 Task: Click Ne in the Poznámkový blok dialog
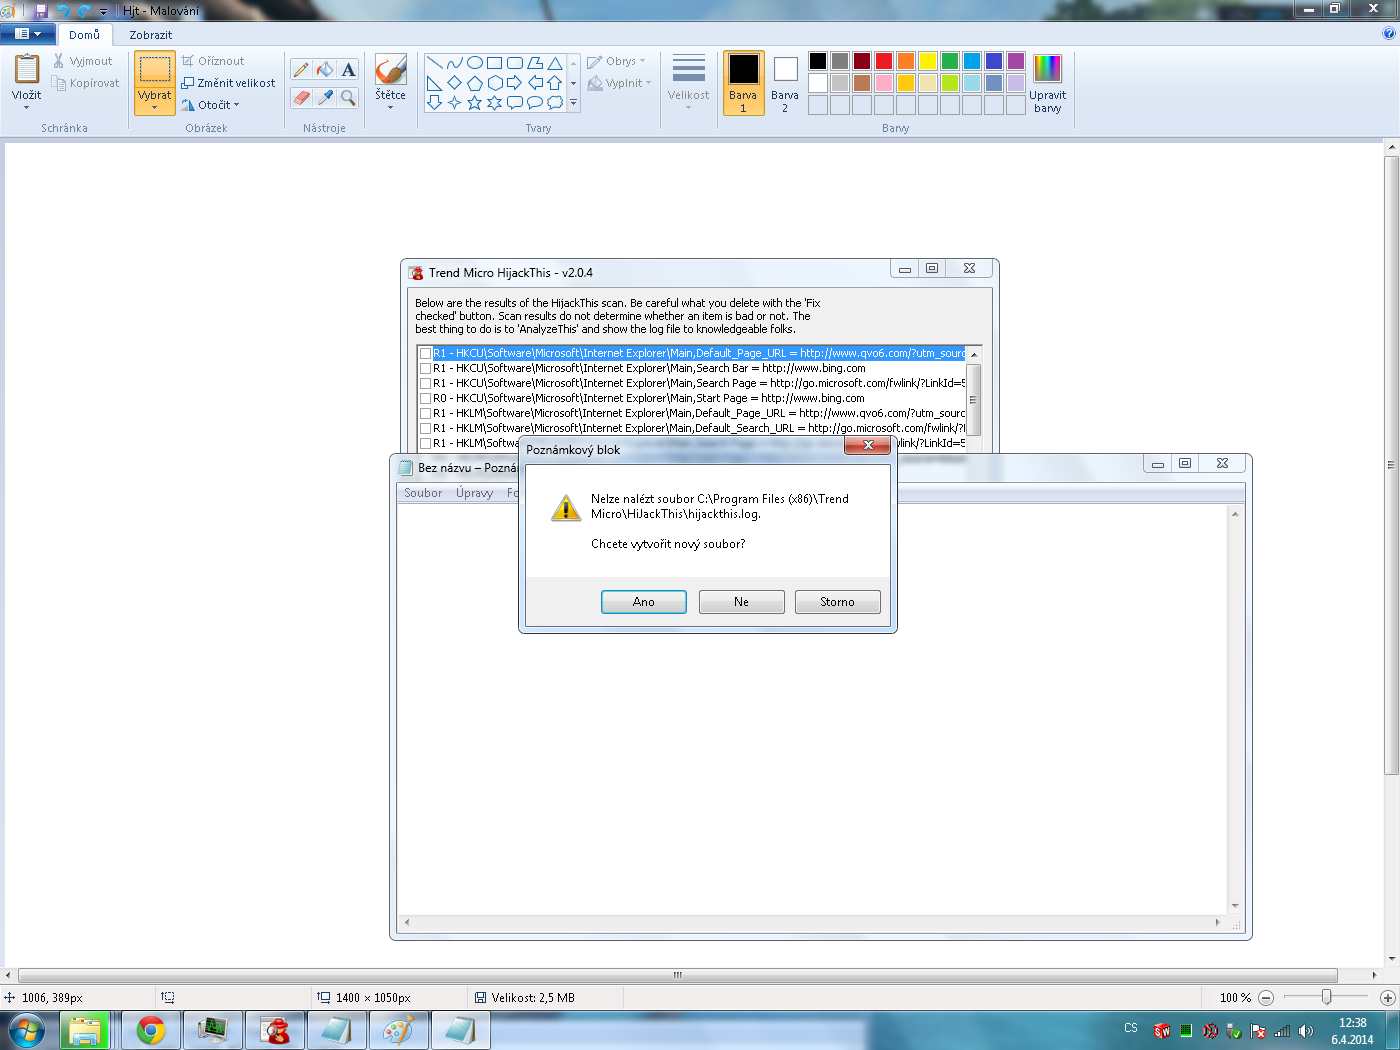point(741,602)
